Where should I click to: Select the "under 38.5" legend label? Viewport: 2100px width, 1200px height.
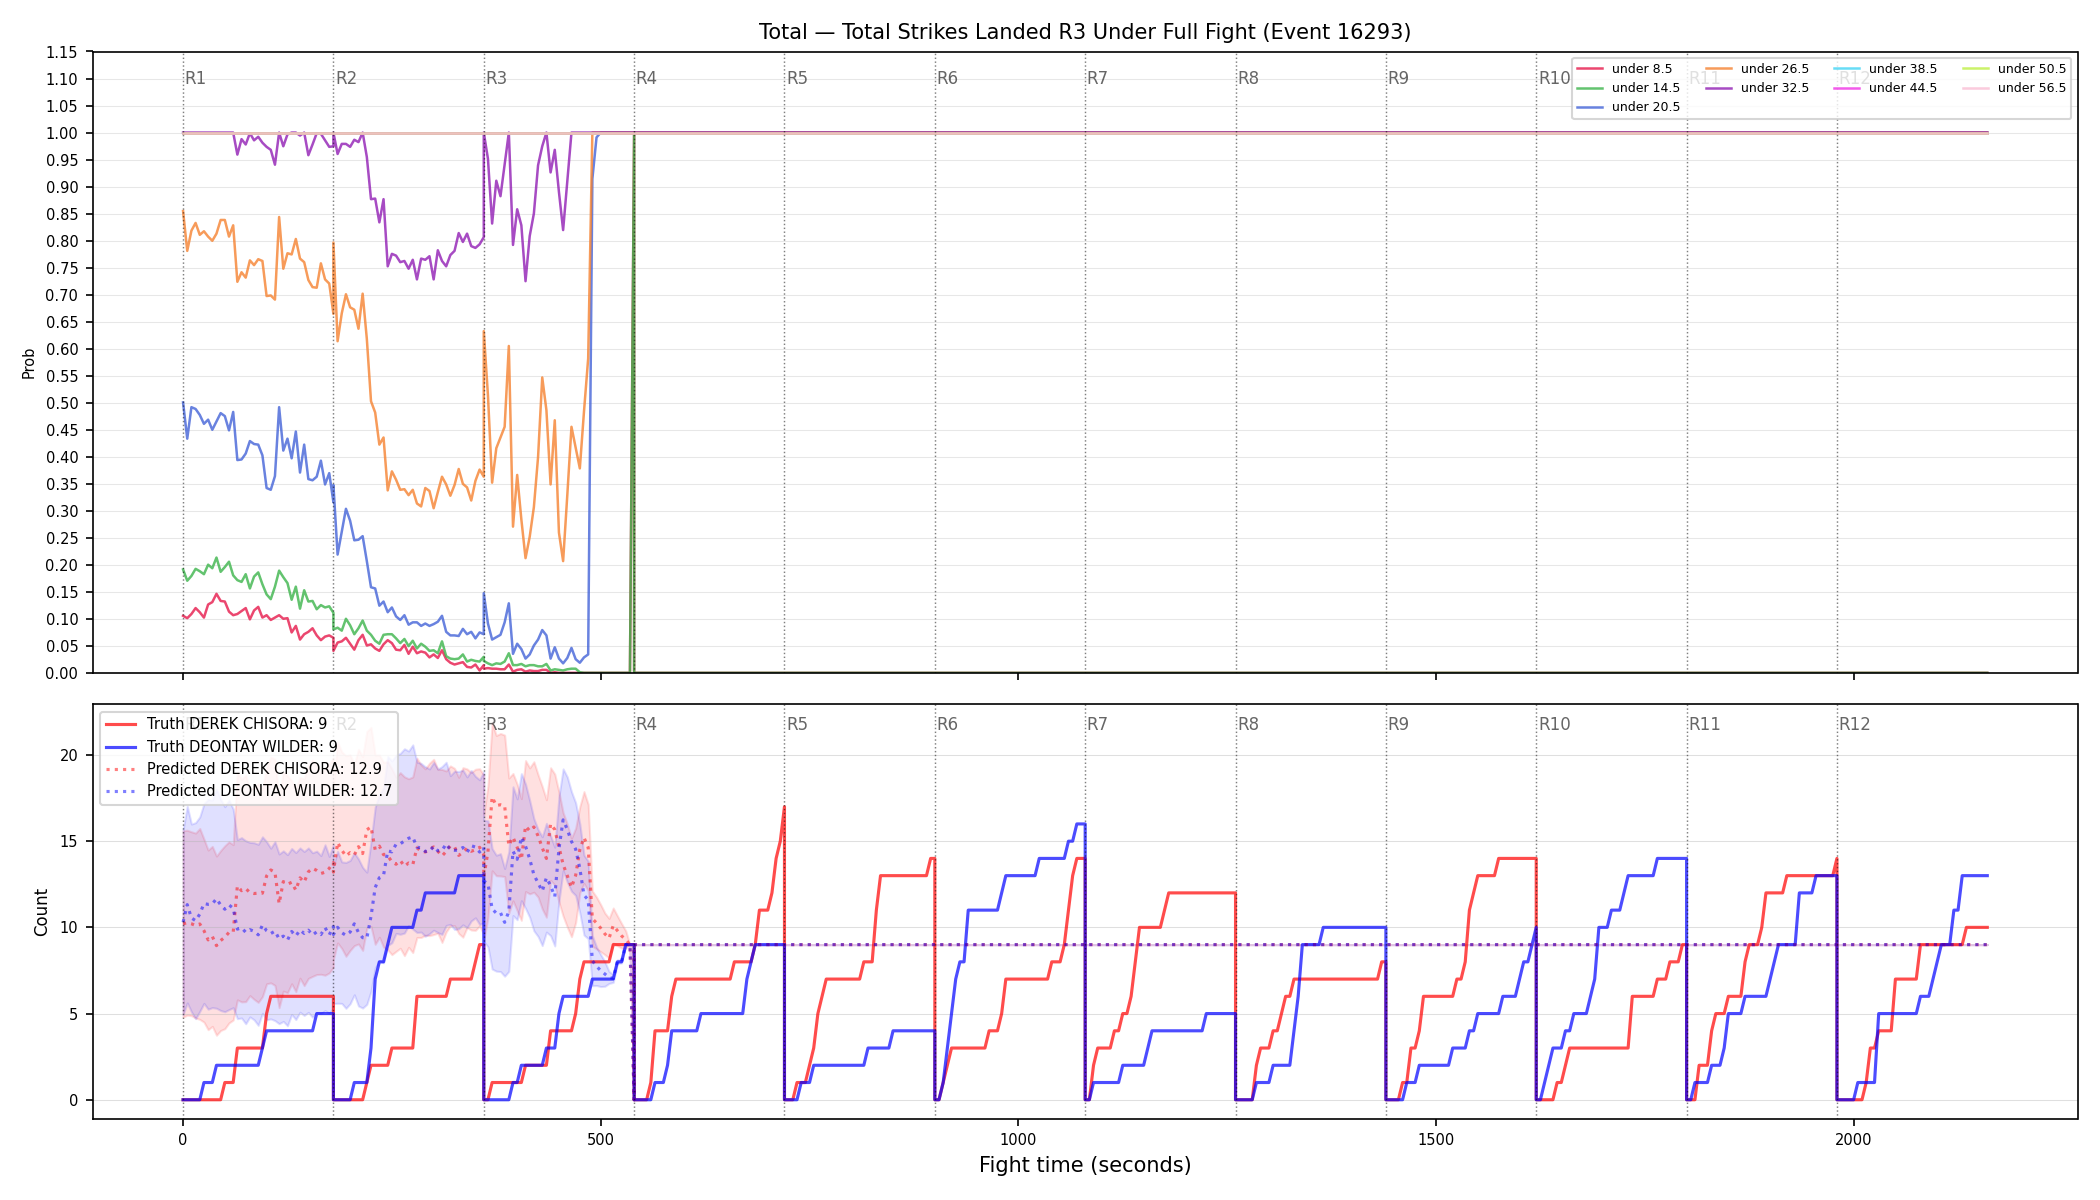[1903, 69]
